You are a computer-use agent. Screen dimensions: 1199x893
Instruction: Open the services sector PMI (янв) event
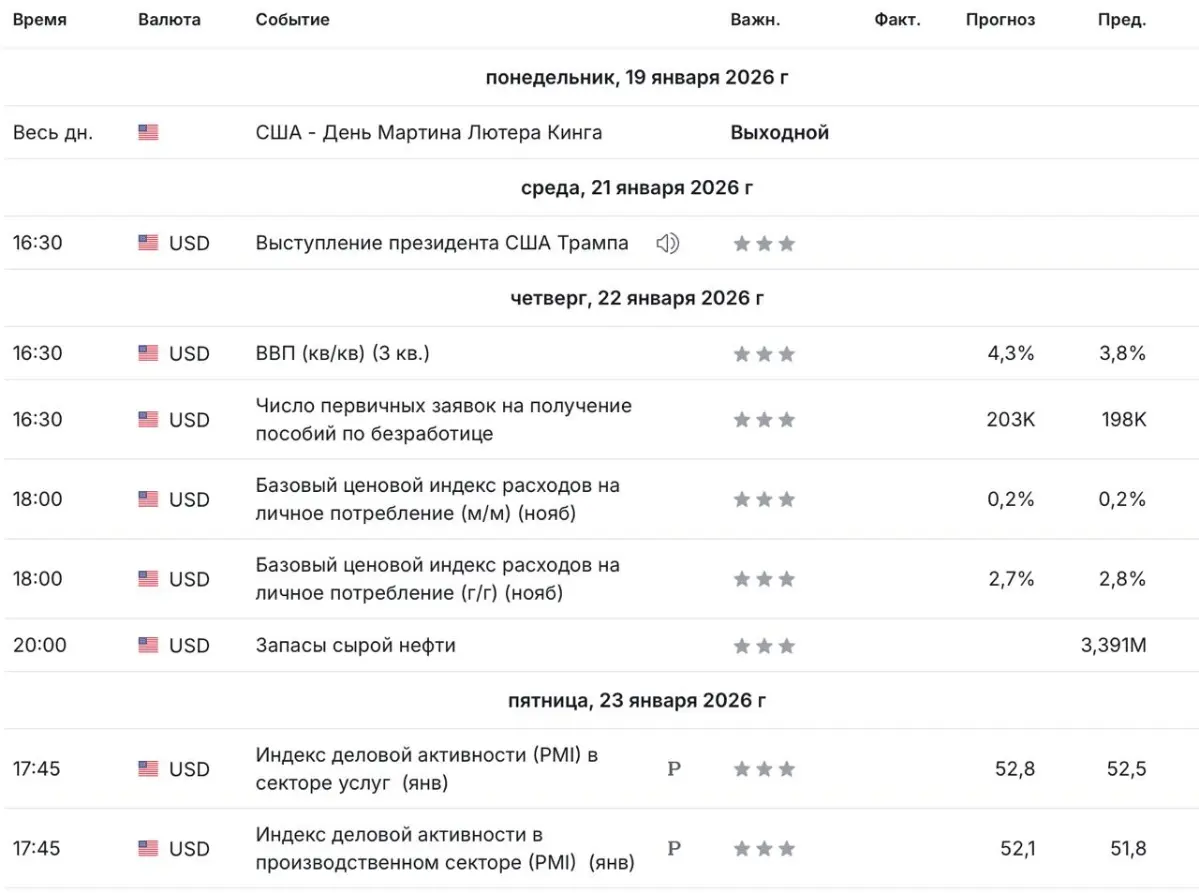click(x=426, y=768)
